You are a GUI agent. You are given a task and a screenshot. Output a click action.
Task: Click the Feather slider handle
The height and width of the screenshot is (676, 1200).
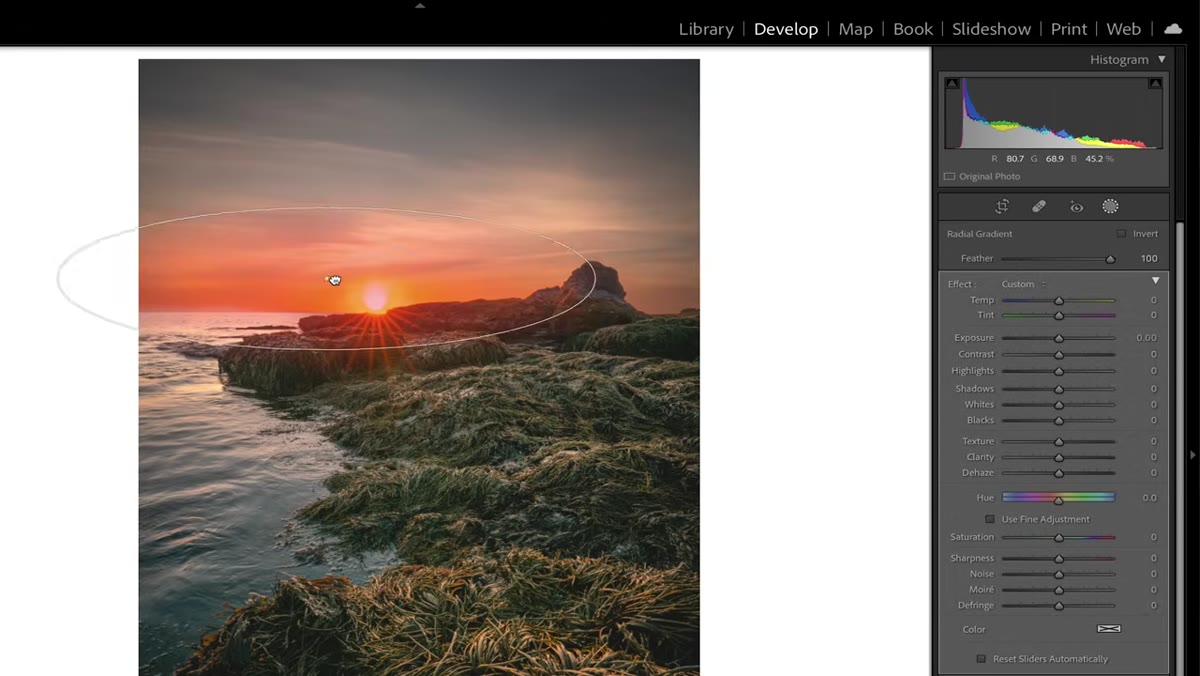pos(1110,259)
